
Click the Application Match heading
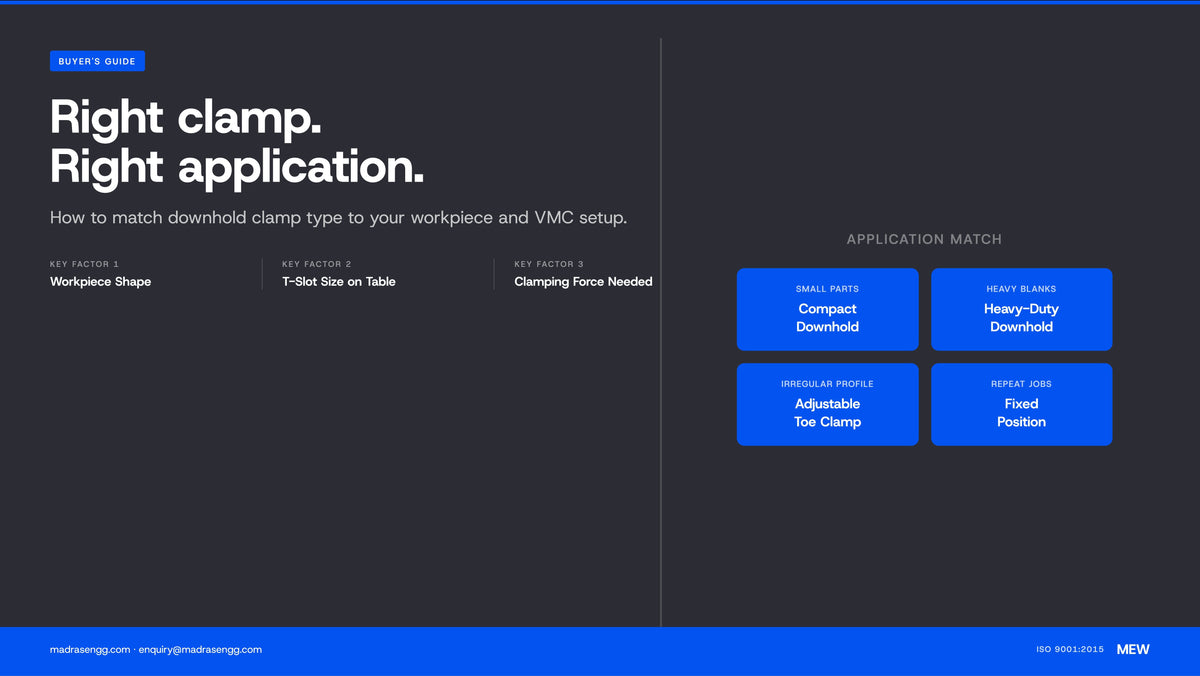click(924, 239)
